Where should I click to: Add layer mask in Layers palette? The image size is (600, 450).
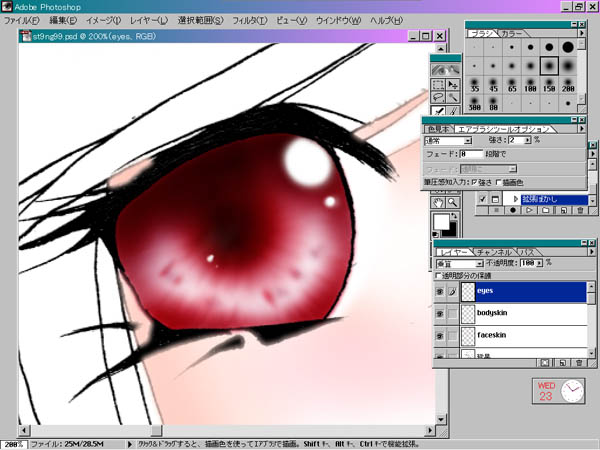tap(545, 363)
